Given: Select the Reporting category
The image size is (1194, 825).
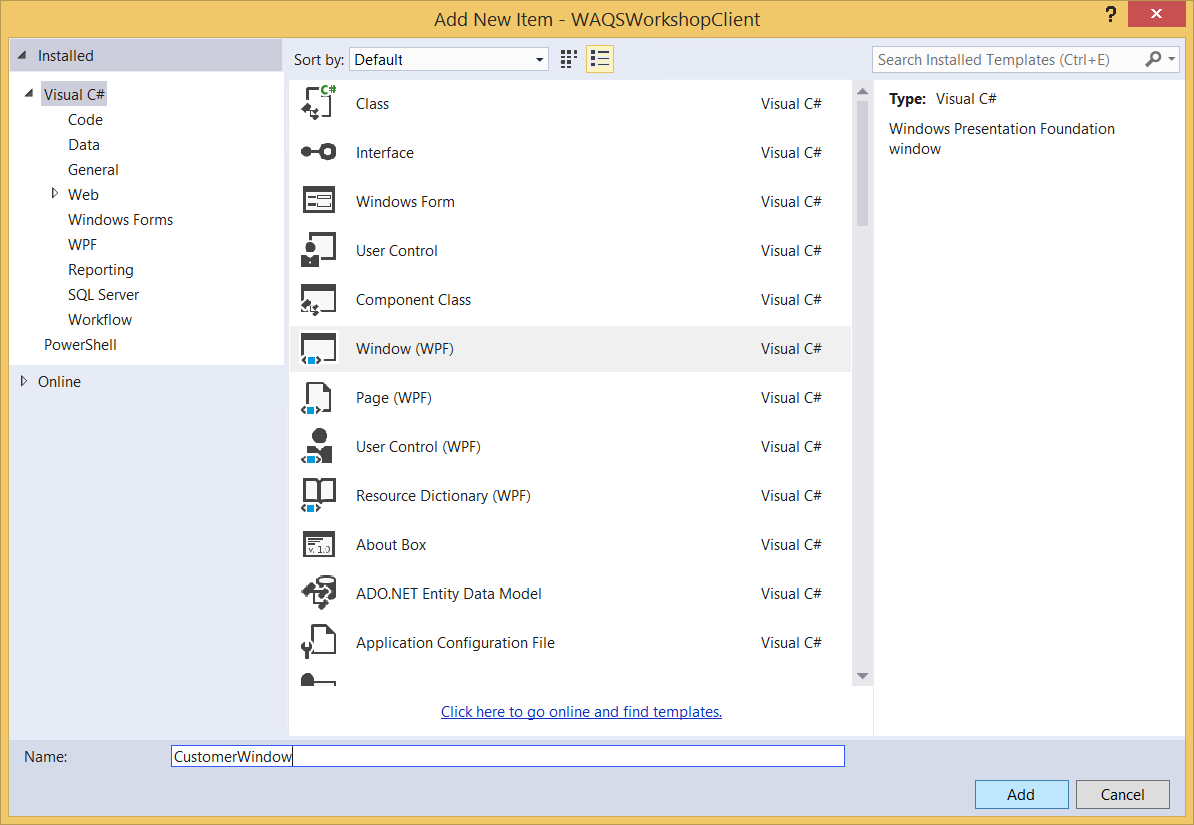Looking at the screenshot, I should (101, 270).
